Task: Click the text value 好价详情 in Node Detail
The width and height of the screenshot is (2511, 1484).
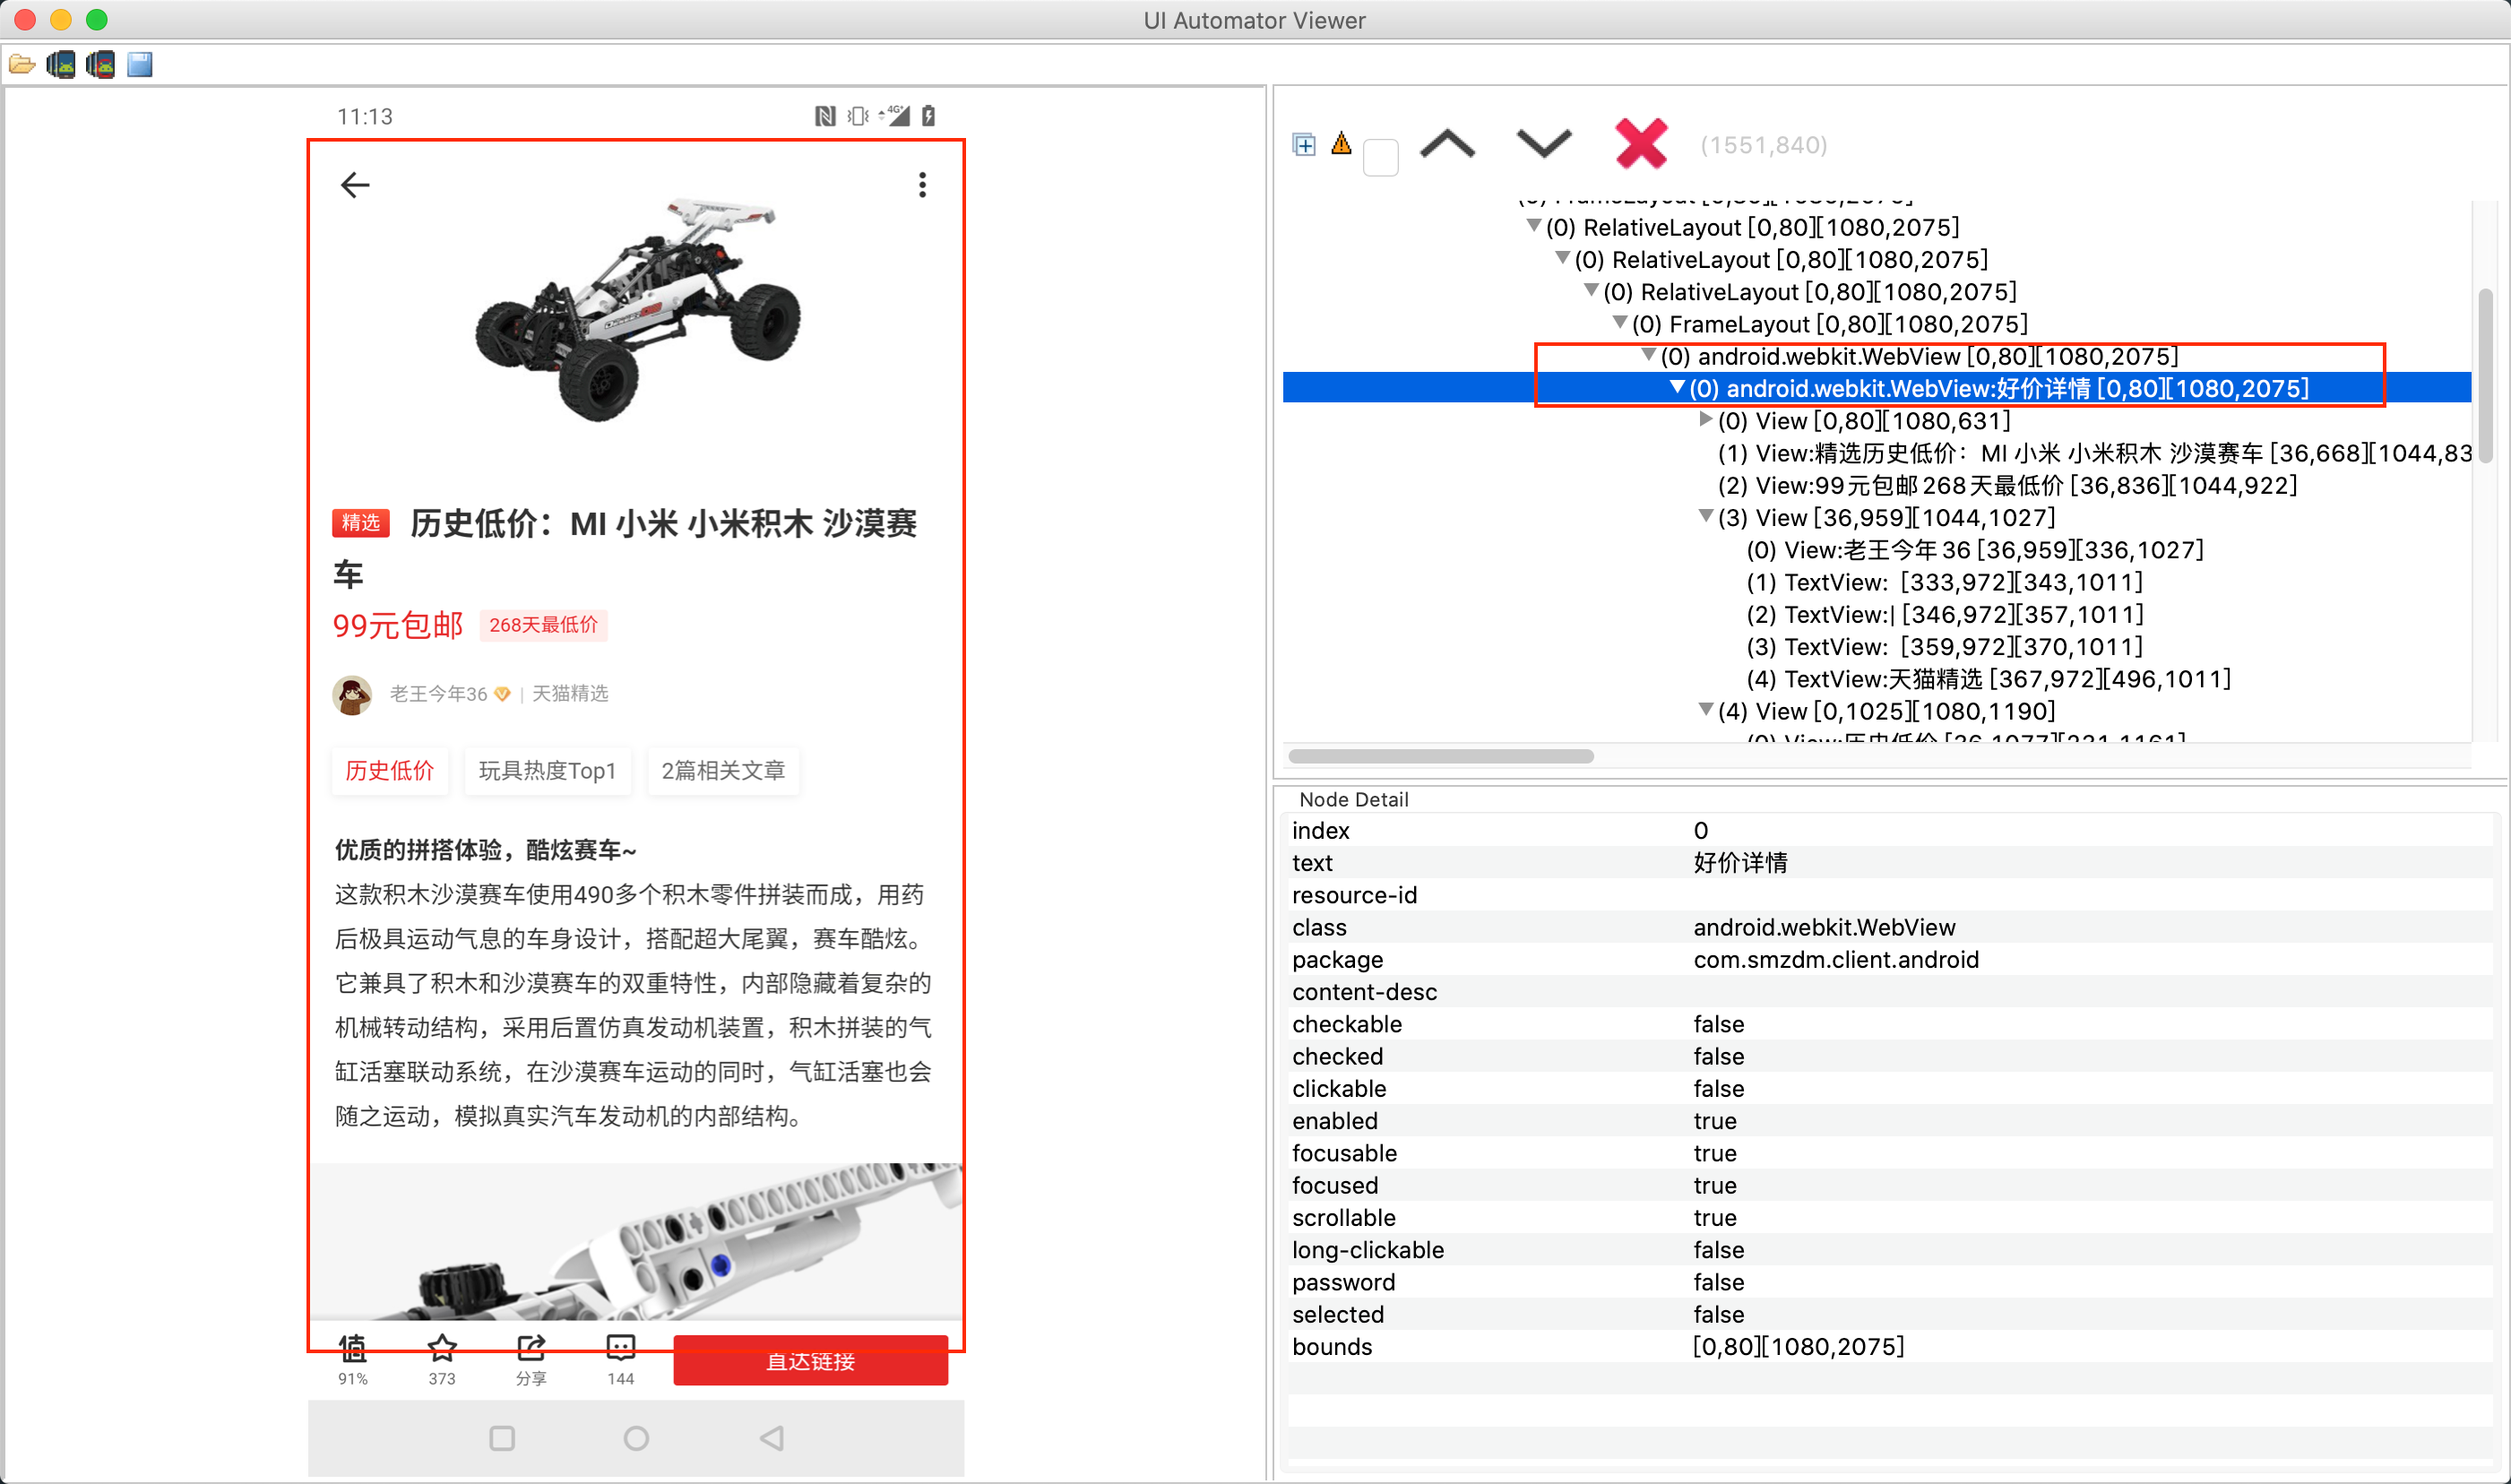Action: (x=1740, y=863)
